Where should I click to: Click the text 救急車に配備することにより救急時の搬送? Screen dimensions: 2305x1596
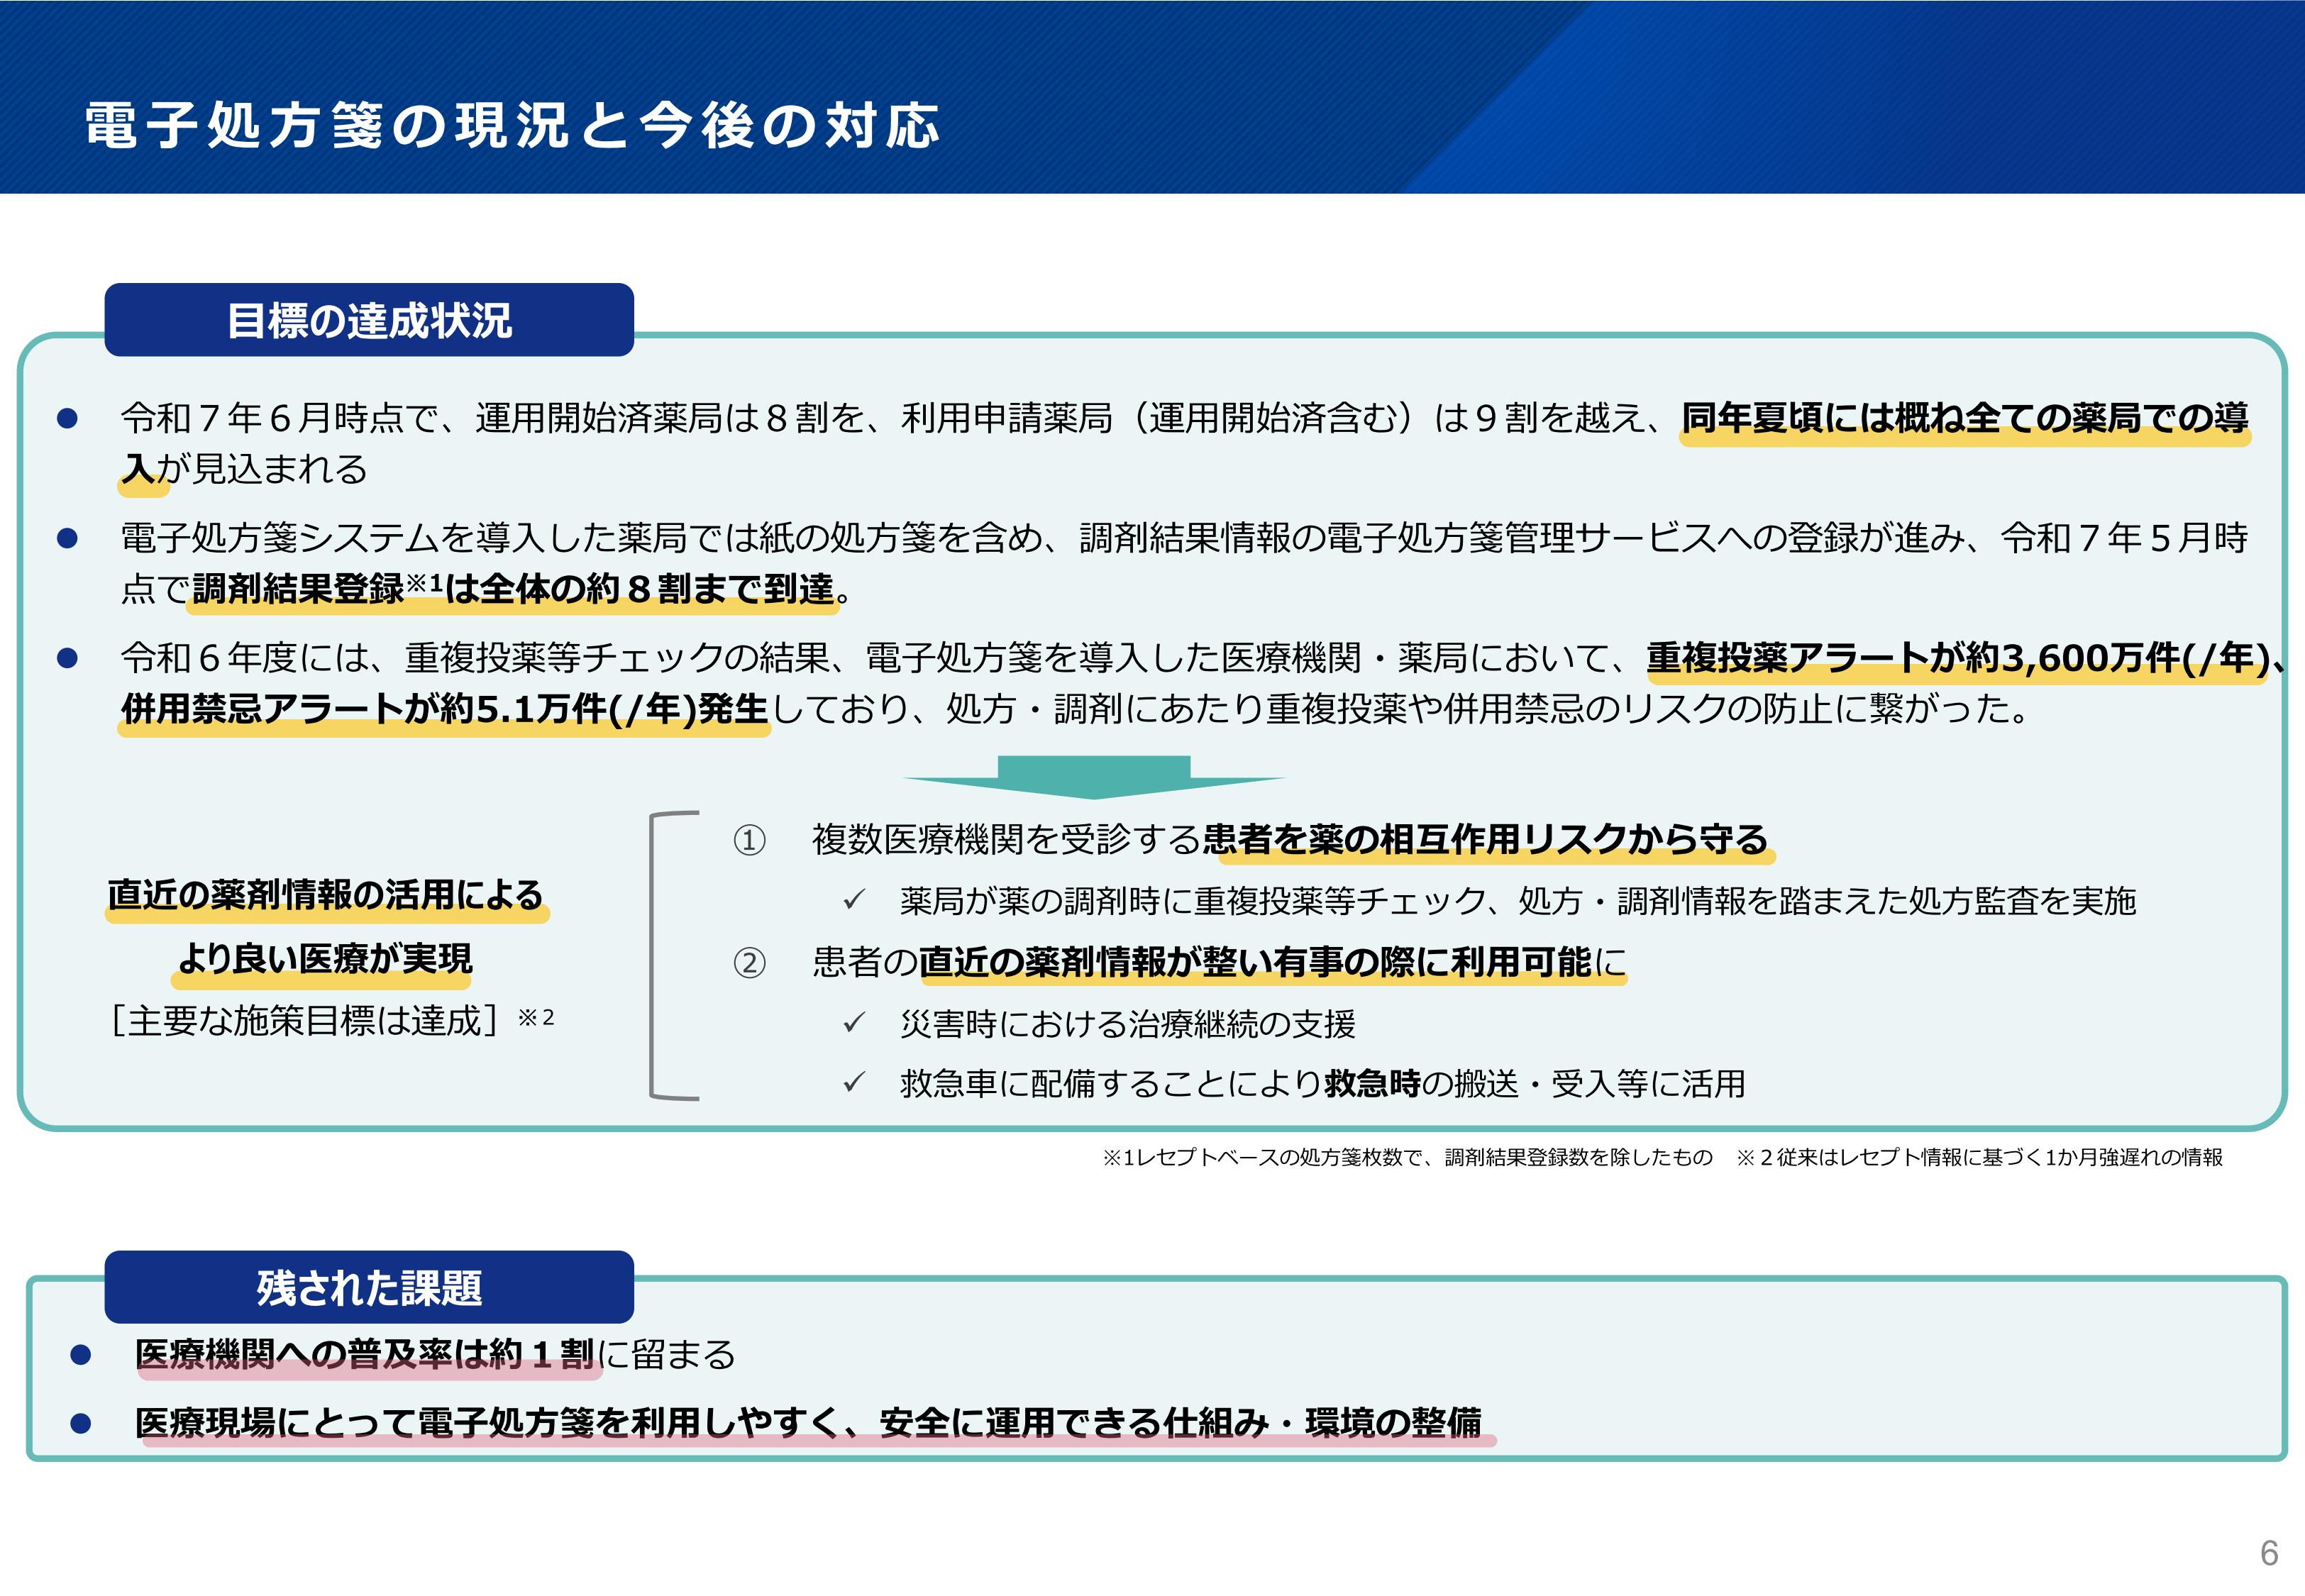[1209, 1084]
